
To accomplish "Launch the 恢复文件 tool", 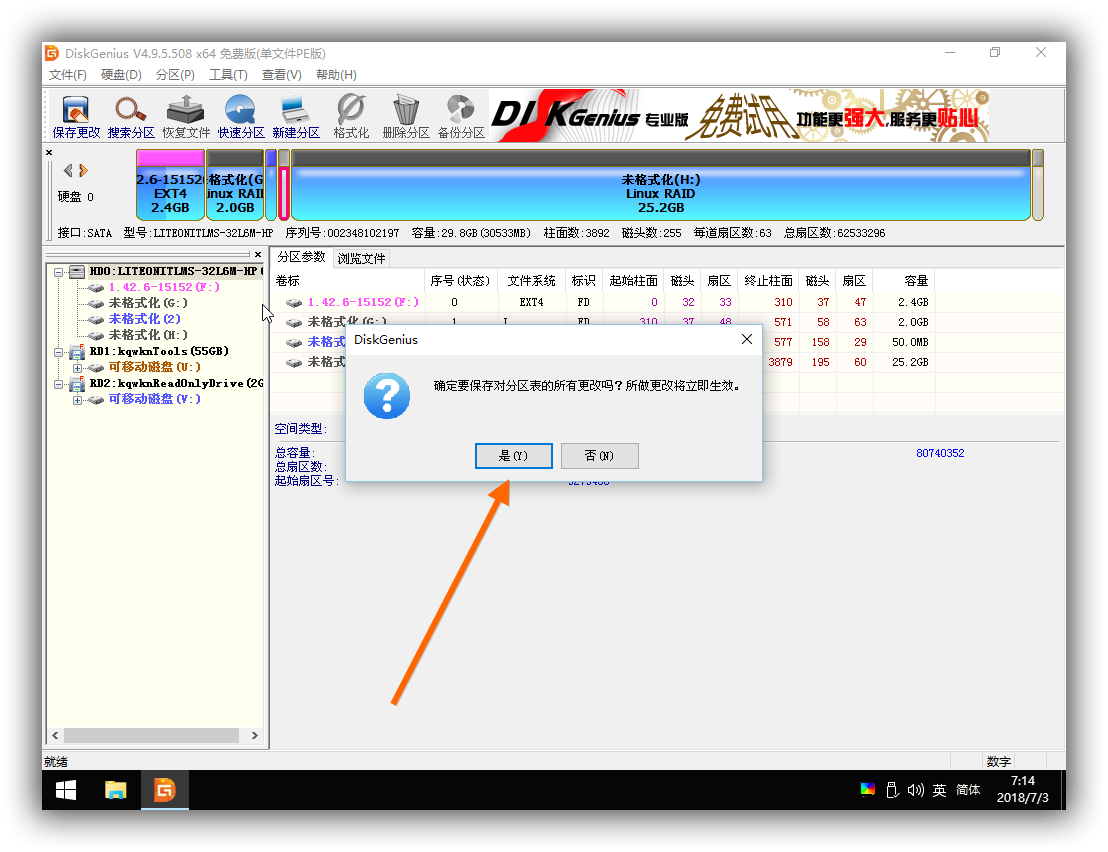I will pyautogui.click(x=186, y=117).
